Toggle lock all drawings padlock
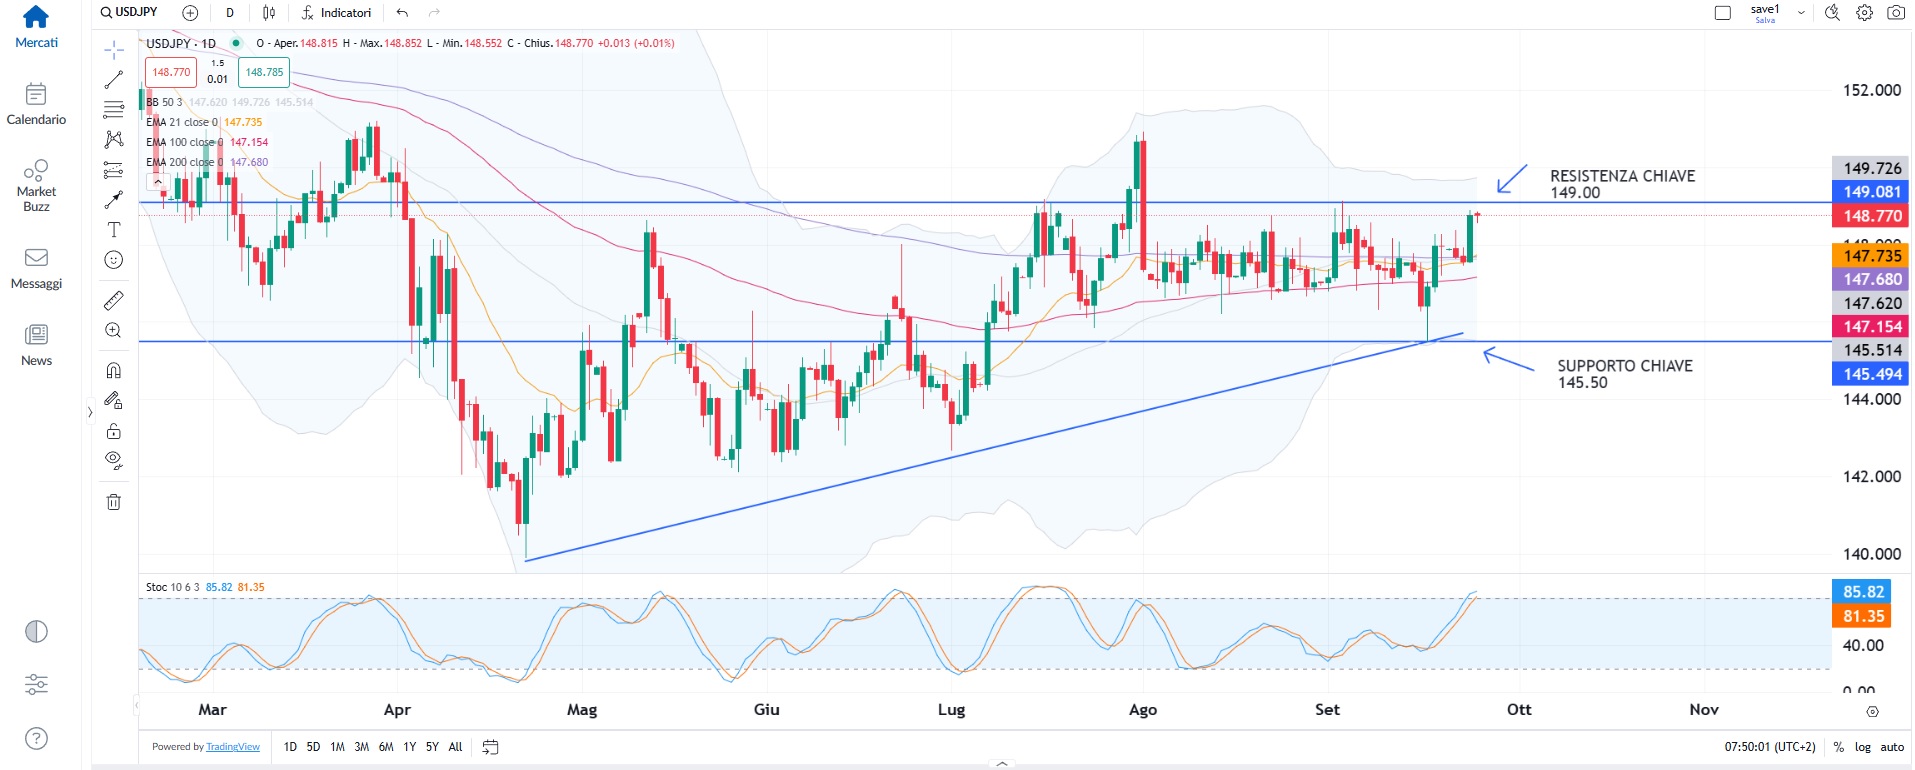The height and width of the screenshot is (770, 1915). tap(114, 431)
